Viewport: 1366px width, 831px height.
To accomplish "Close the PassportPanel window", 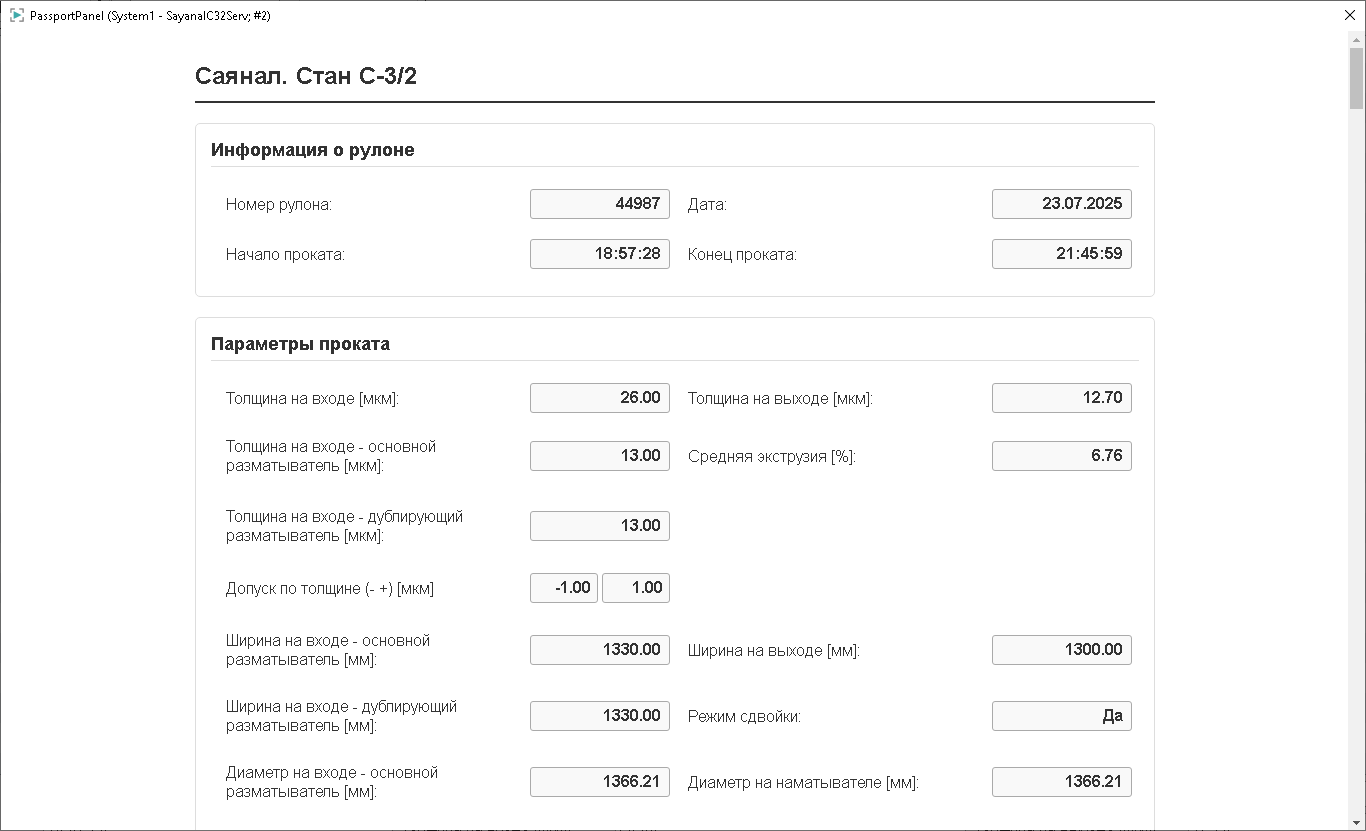I will [1349, 16].
